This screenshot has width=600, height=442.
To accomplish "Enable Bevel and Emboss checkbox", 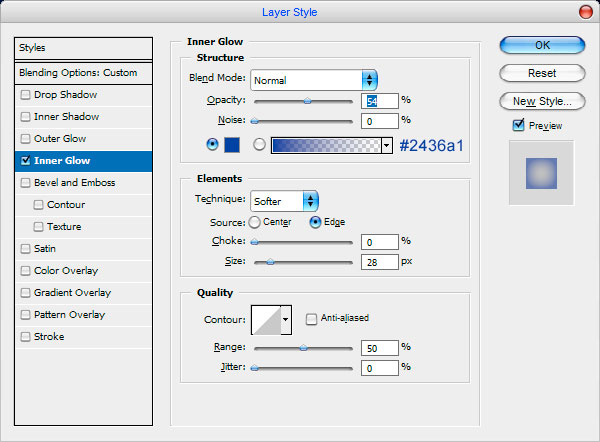I will (25, 183).
